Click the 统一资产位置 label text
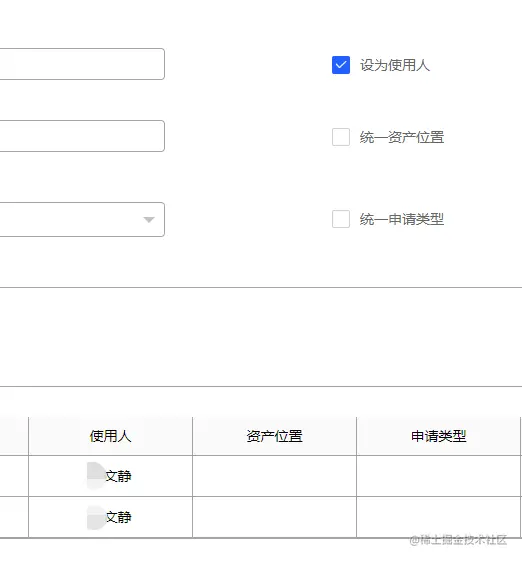Viewport: 522px width, 561px height. point(402,137)
